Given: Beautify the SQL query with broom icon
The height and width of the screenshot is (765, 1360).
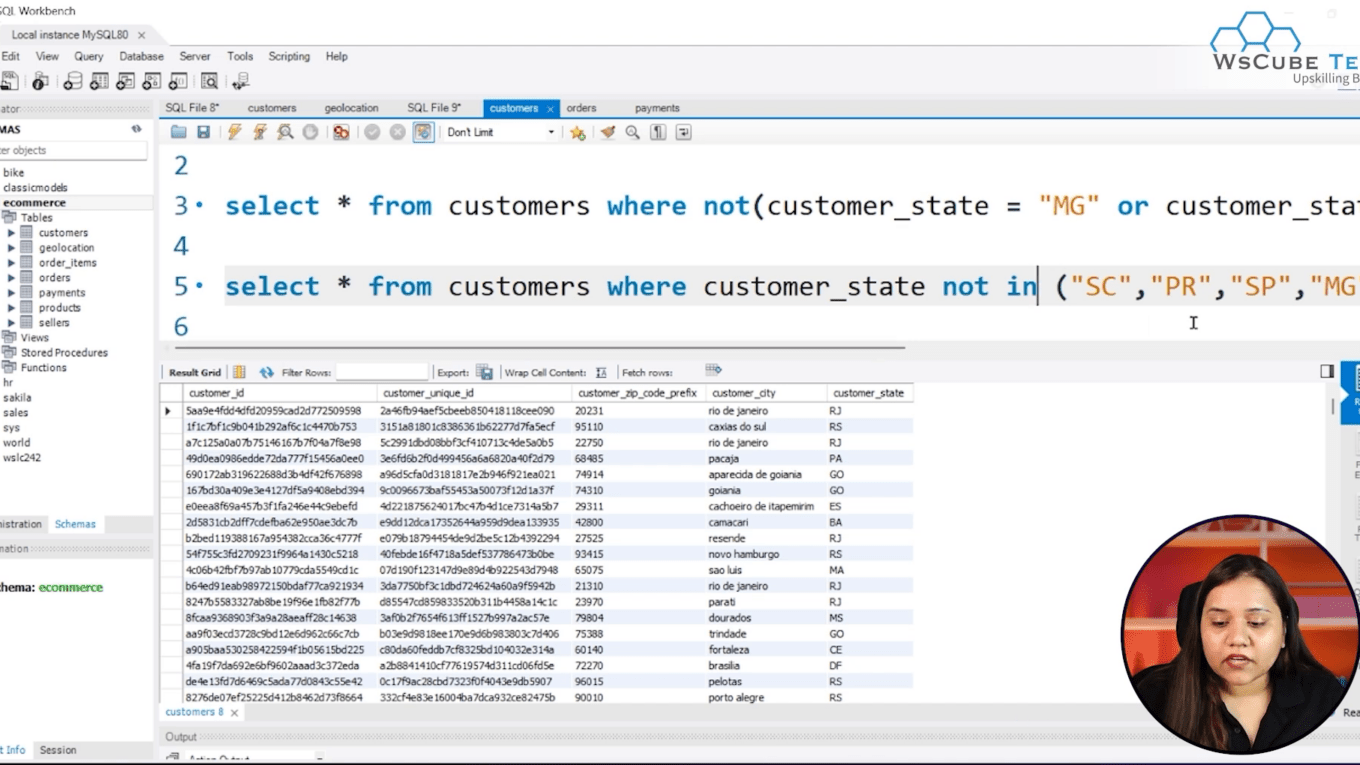Looking at the screenshot, I should coord(607,132).
